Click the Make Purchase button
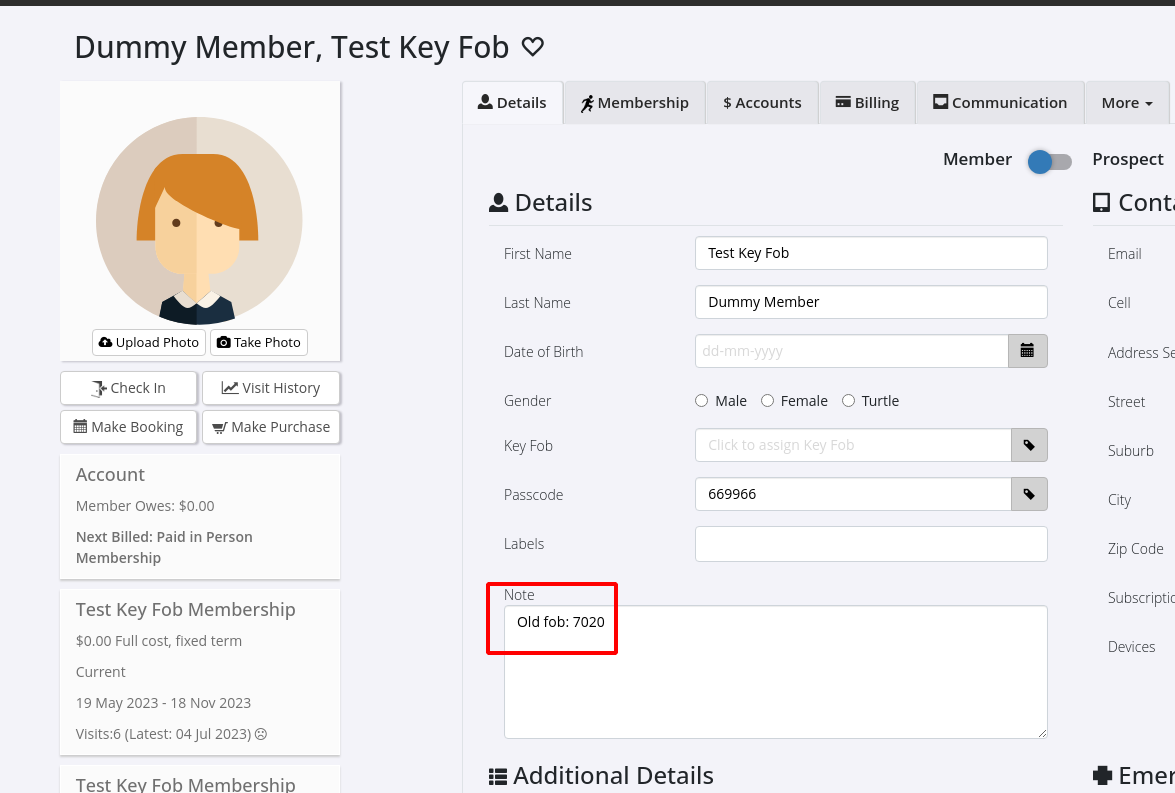The height and width of the screenshot is (793, 1175). tap(270, 427)
